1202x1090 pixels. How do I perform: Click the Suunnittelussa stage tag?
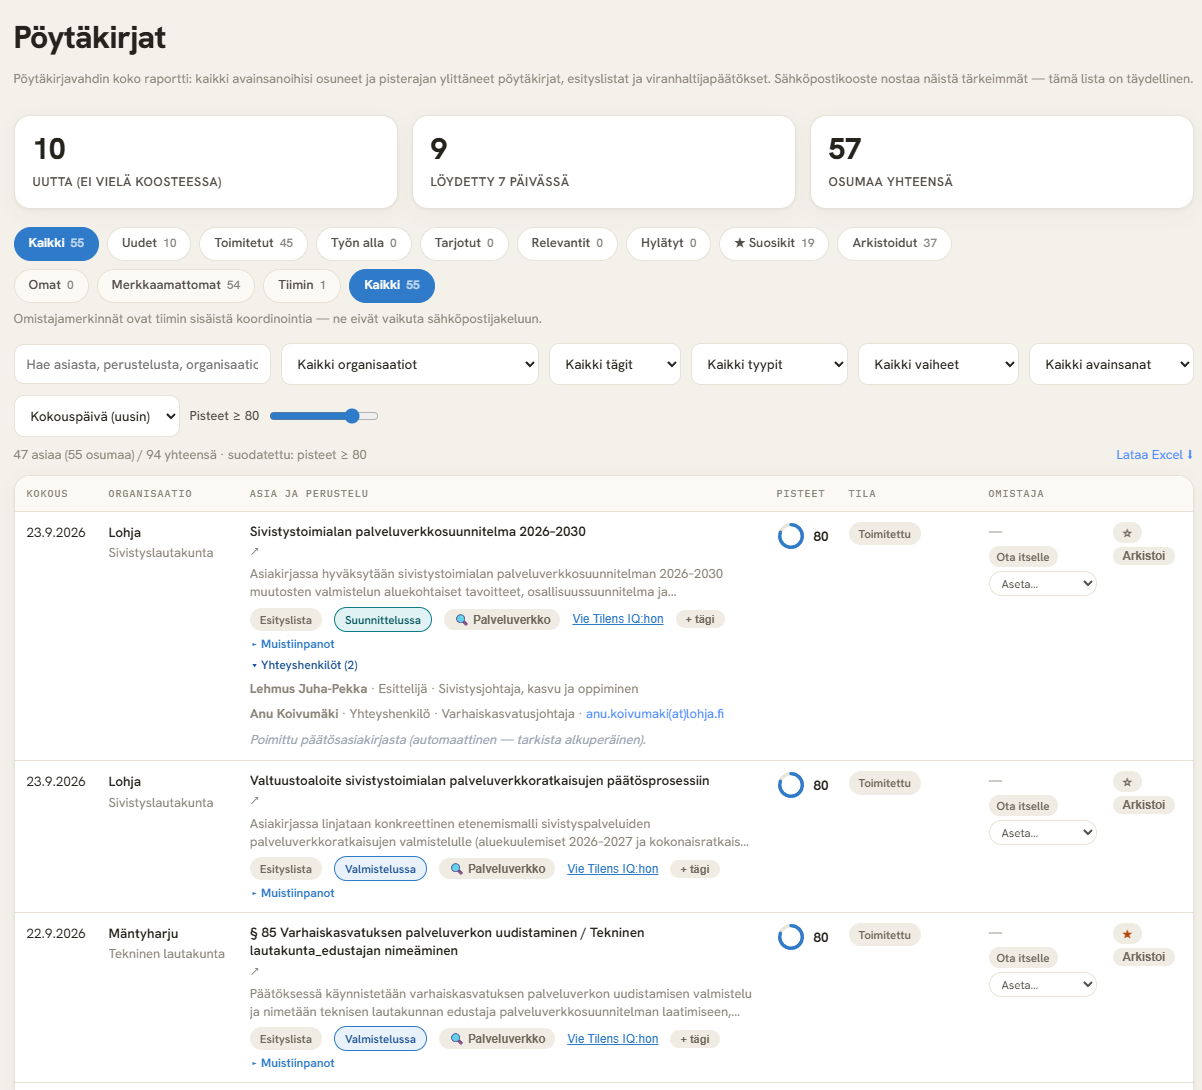(x=383, y=620)
